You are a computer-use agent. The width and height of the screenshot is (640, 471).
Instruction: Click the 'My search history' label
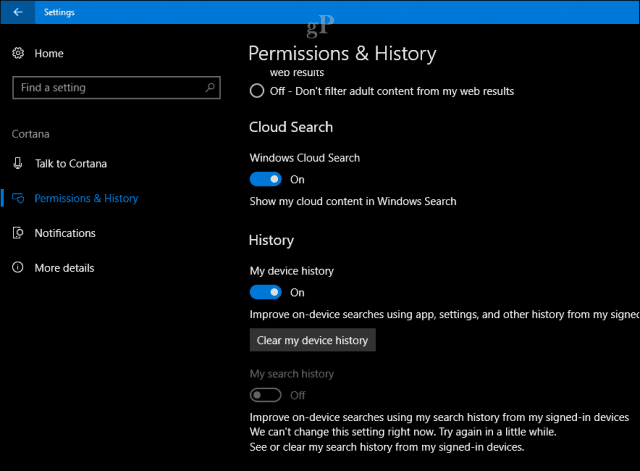[x=292, y=374]
